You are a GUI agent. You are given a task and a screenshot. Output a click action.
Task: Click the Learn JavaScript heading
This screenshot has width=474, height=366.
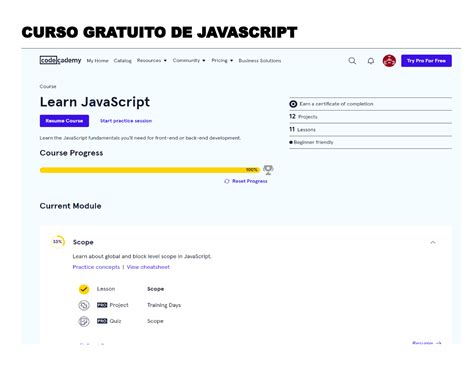[x=95, y=102]
